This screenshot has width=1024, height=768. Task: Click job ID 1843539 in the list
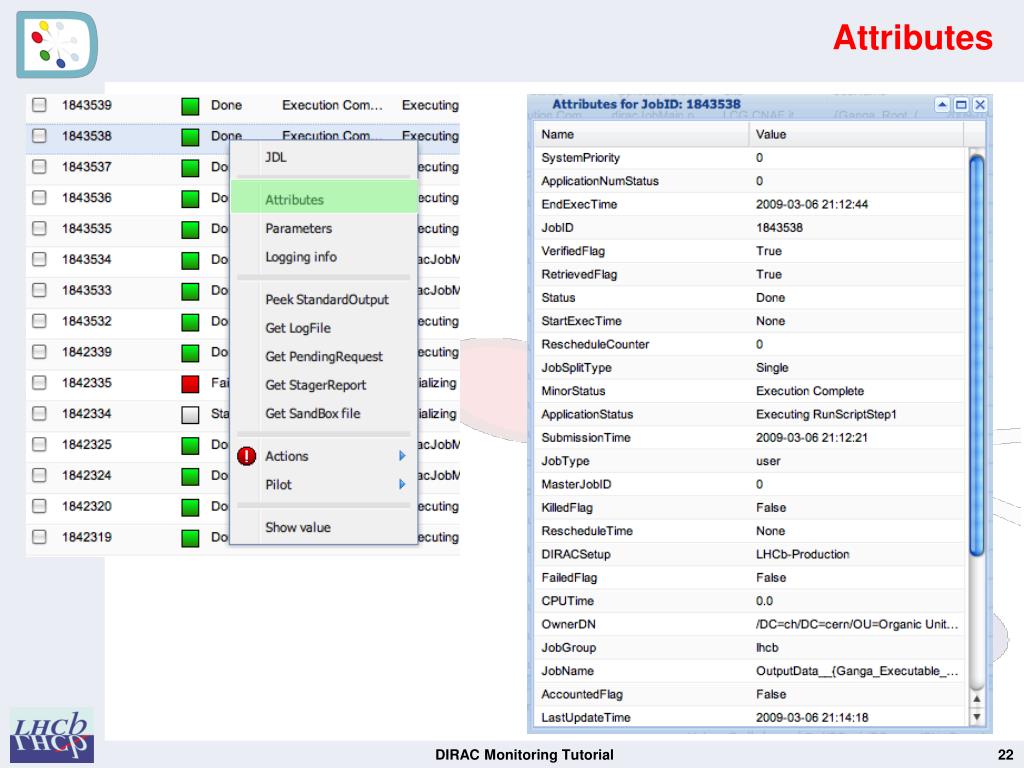coord(87,105)
